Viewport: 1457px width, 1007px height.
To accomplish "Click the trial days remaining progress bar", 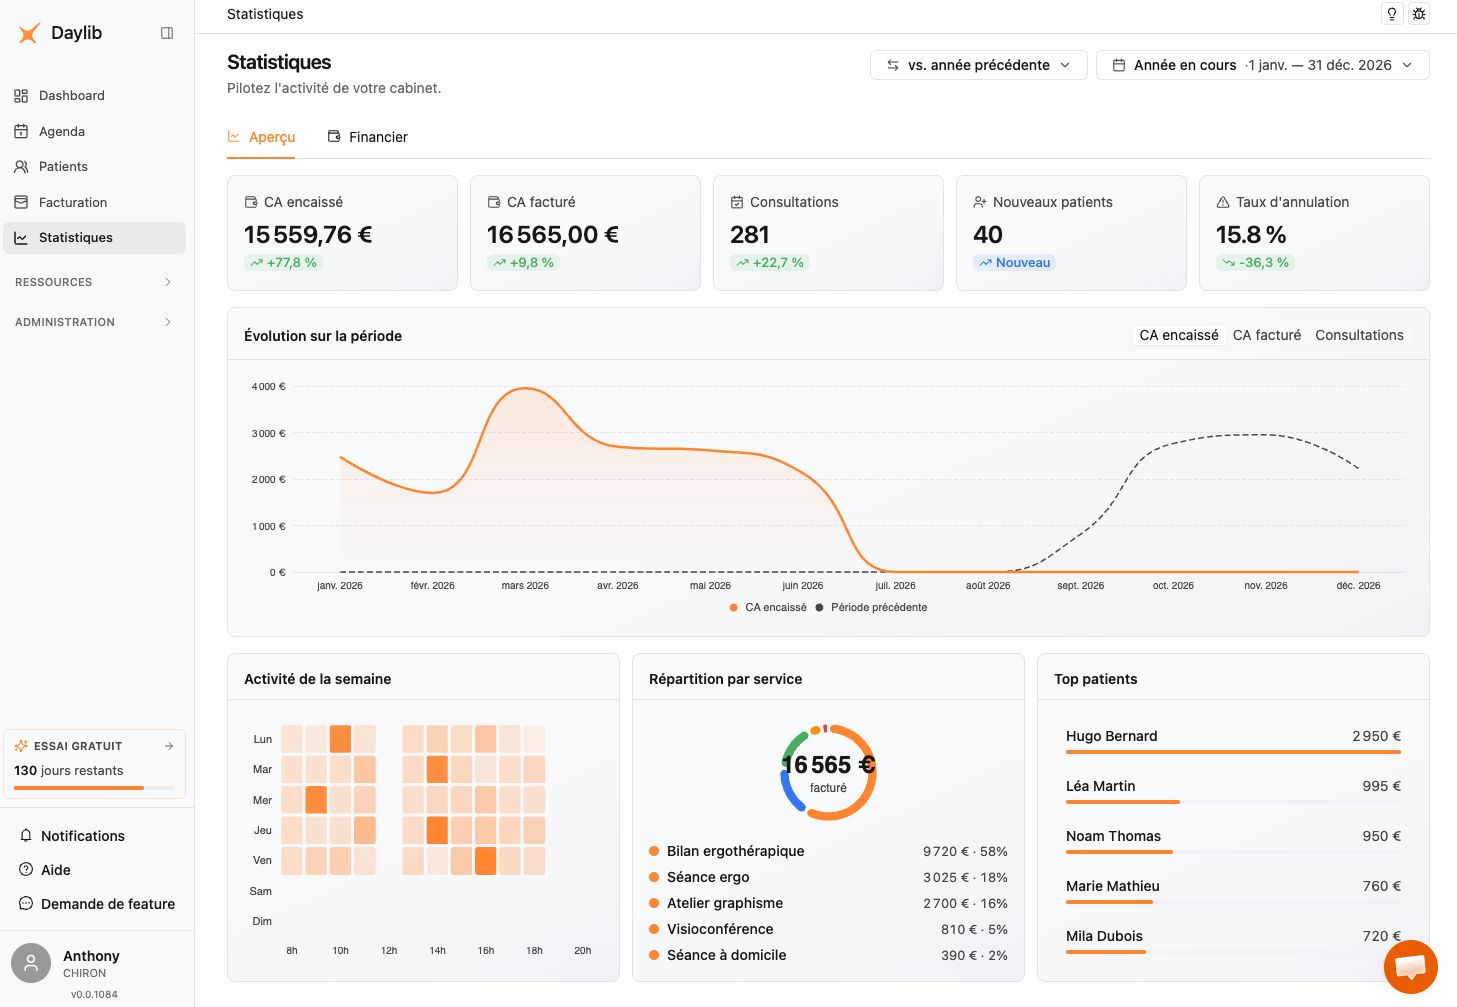I will click(94, 788).
